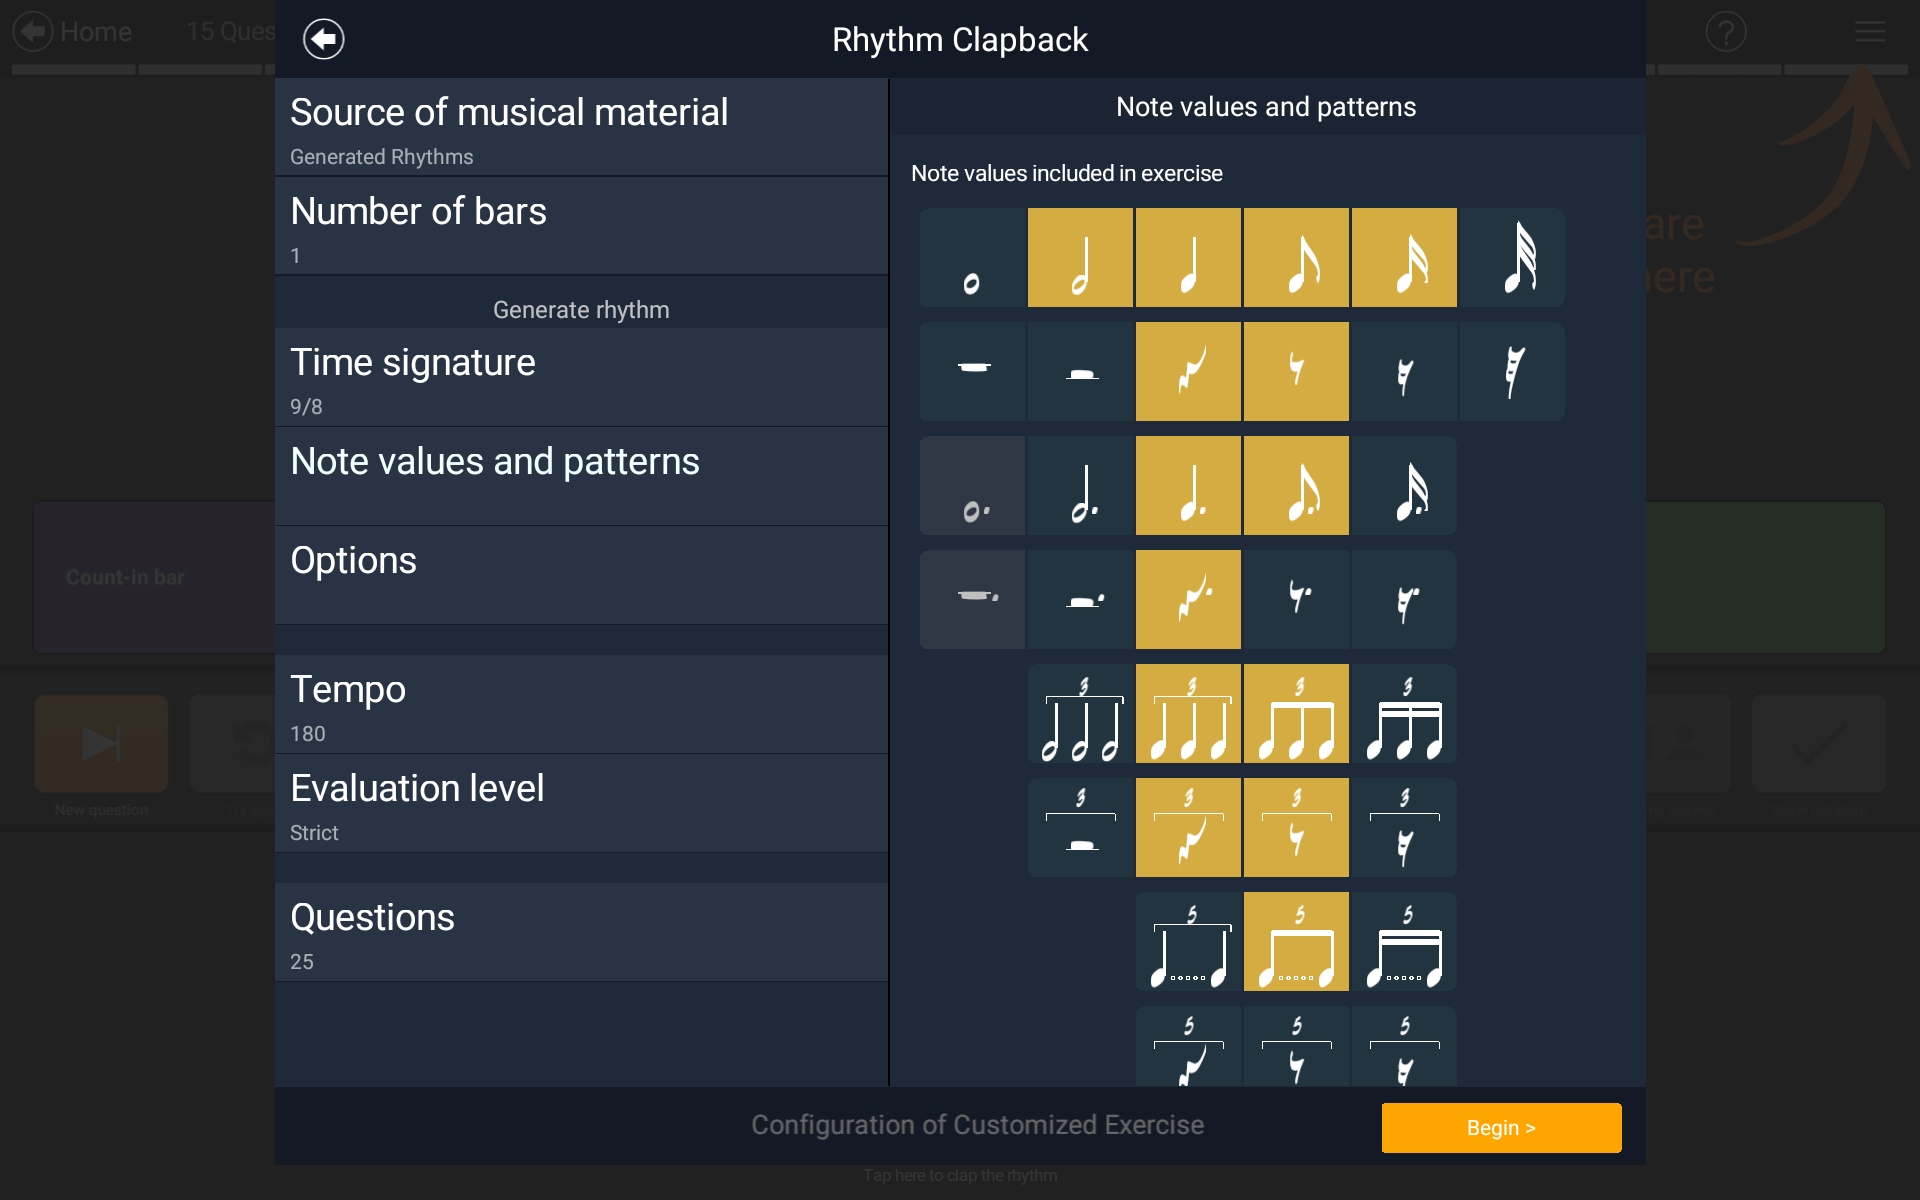Adjust the Tempo setting of 180
1920x1200 pixels.
pyautogui.click(x=581, y=705)
